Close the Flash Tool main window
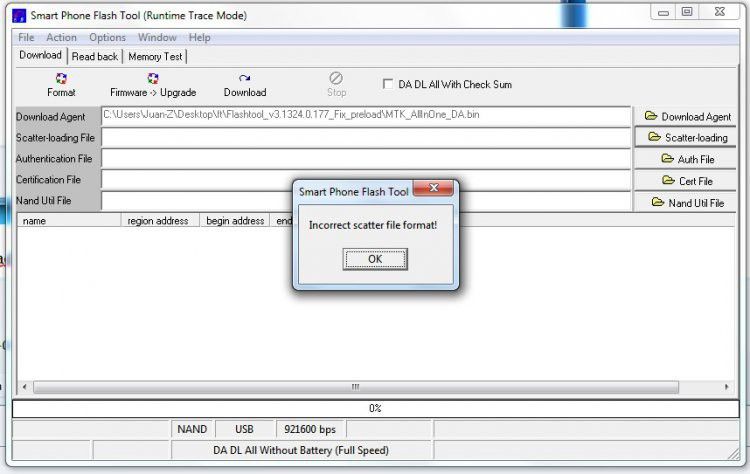The height and width of the screenshot is (474, 750). tap(719, 12)
